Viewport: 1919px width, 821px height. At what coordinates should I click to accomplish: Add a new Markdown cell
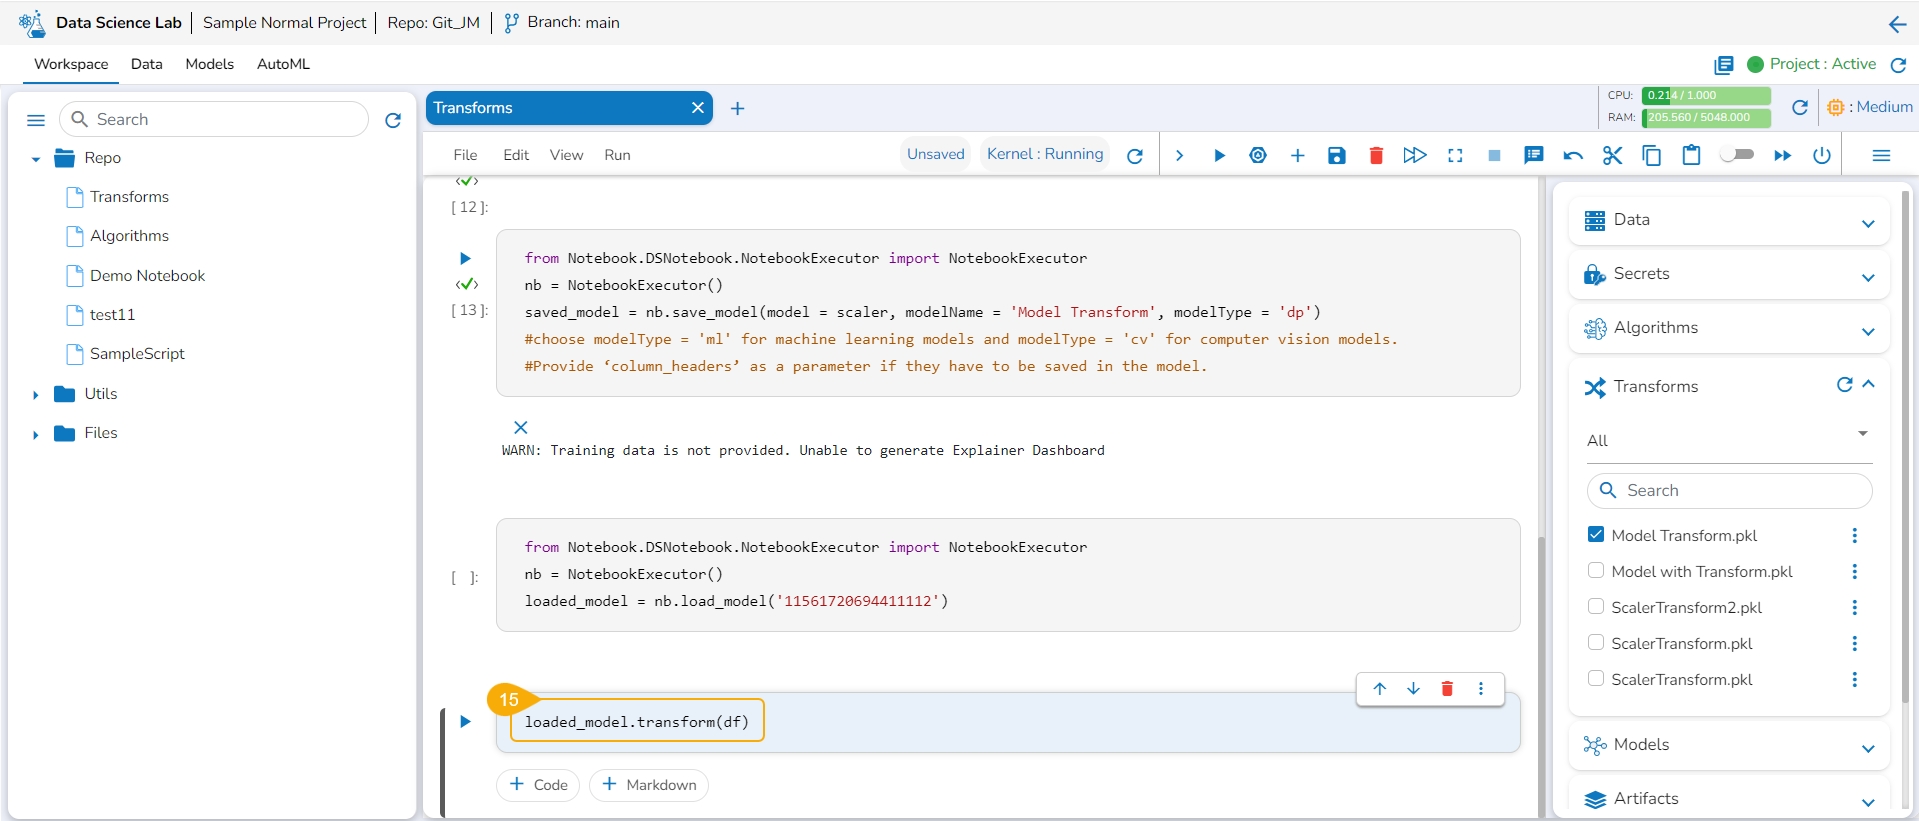[649, 785]
